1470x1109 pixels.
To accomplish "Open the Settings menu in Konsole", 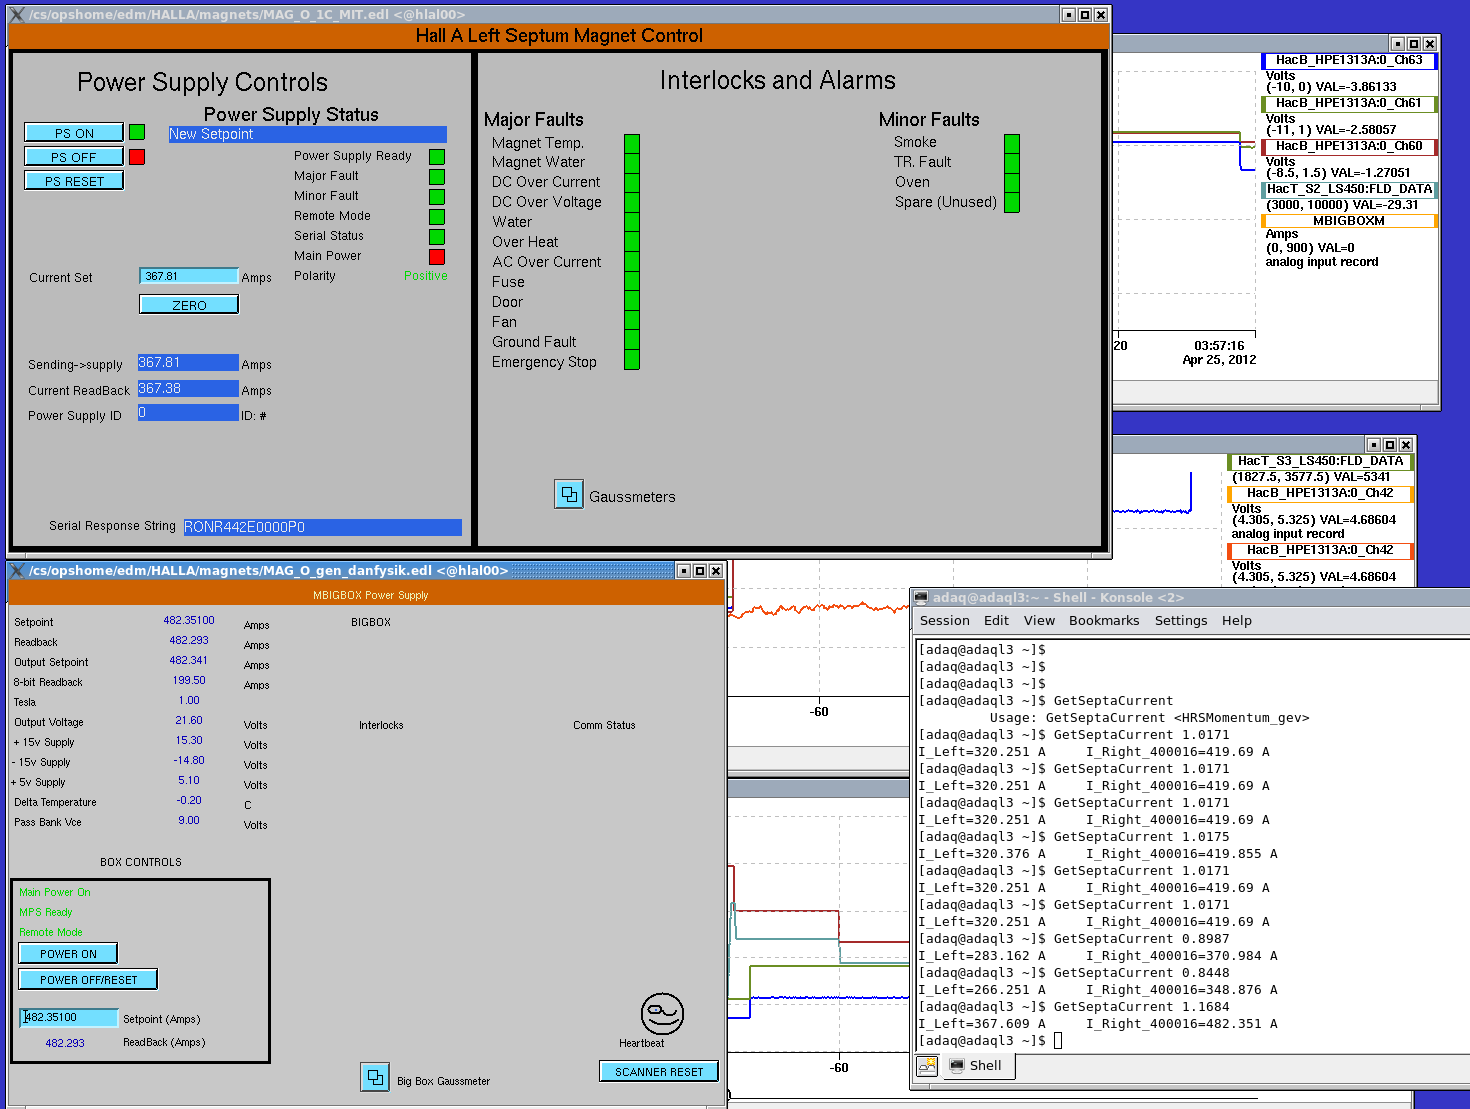I will click(1181, 621).
